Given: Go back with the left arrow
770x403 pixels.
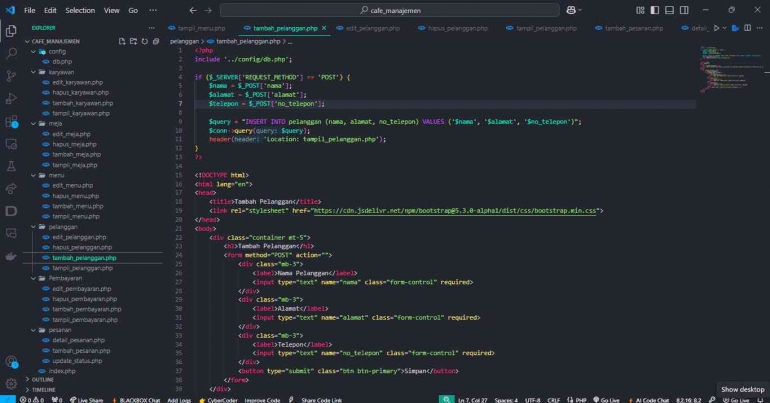Looking at the screenshot, I should 193,10.
